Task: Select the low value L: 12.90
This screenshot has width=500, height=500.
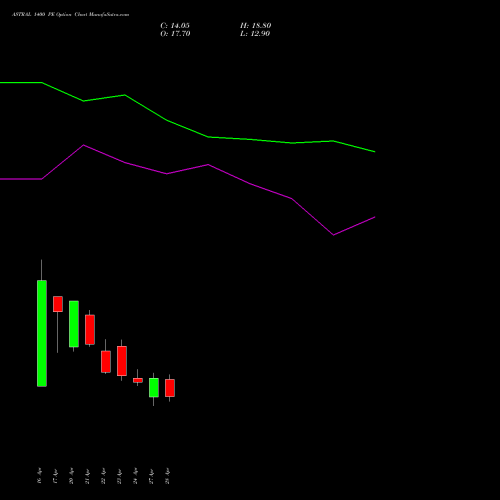Action: (255, 34)
